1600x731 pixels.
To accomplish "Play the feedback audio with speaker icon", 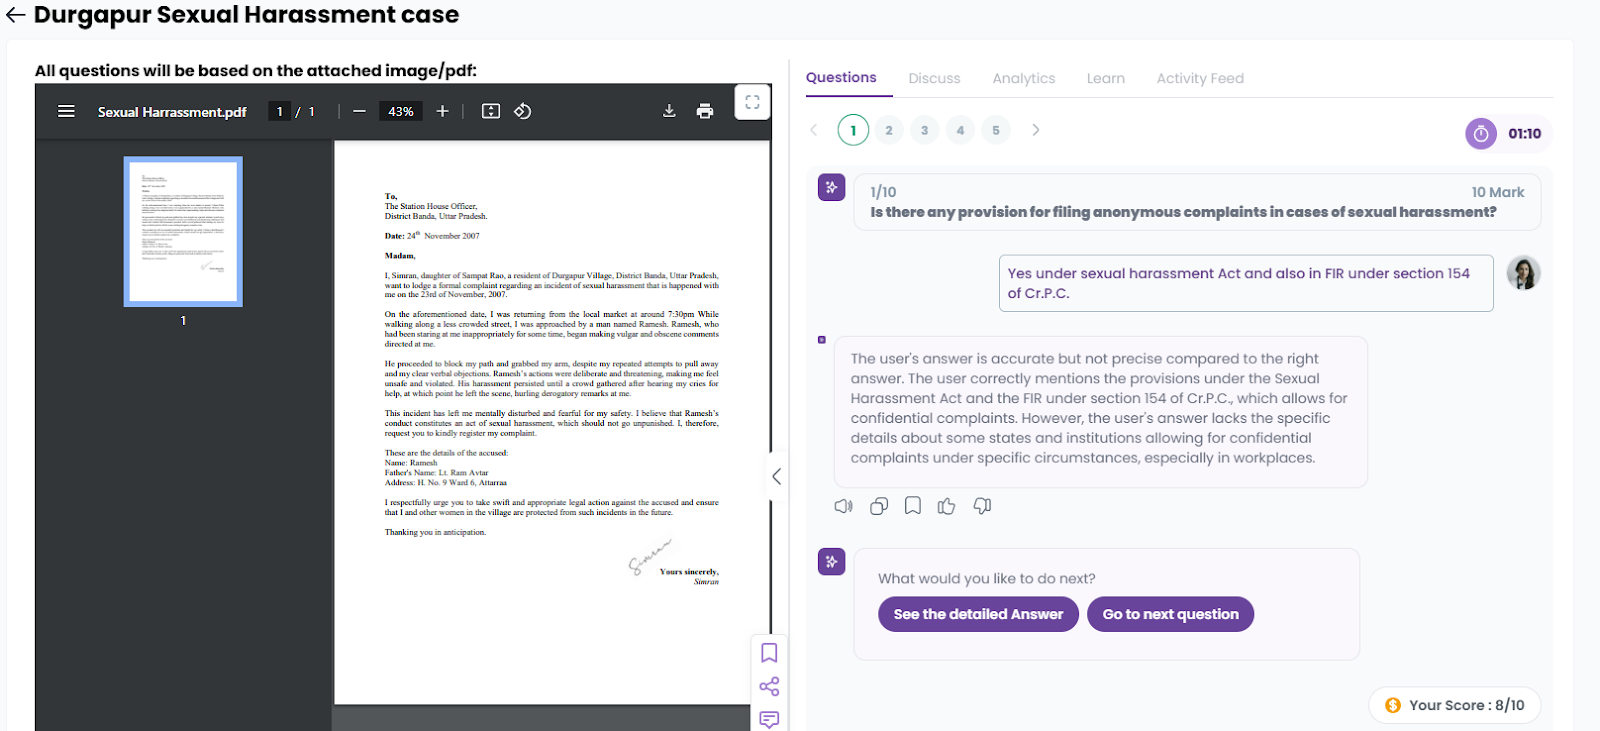I will [x=843, y=506].
